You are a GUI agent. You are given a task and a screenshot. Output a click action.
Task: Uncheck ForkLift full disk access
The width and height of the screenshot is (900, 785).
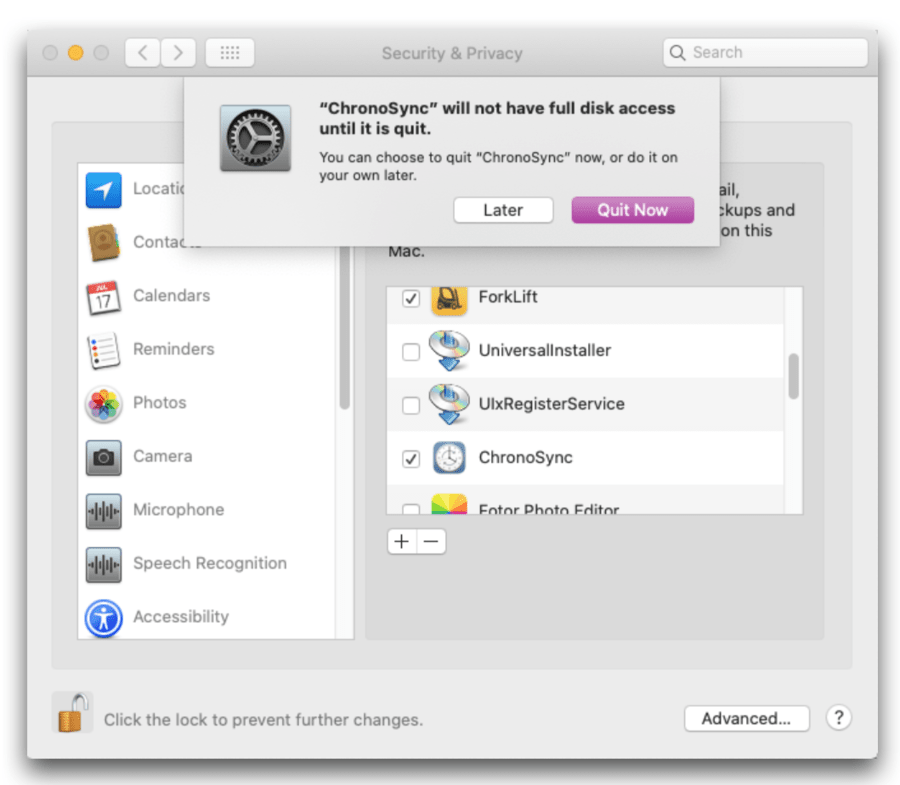coord(413,298)
